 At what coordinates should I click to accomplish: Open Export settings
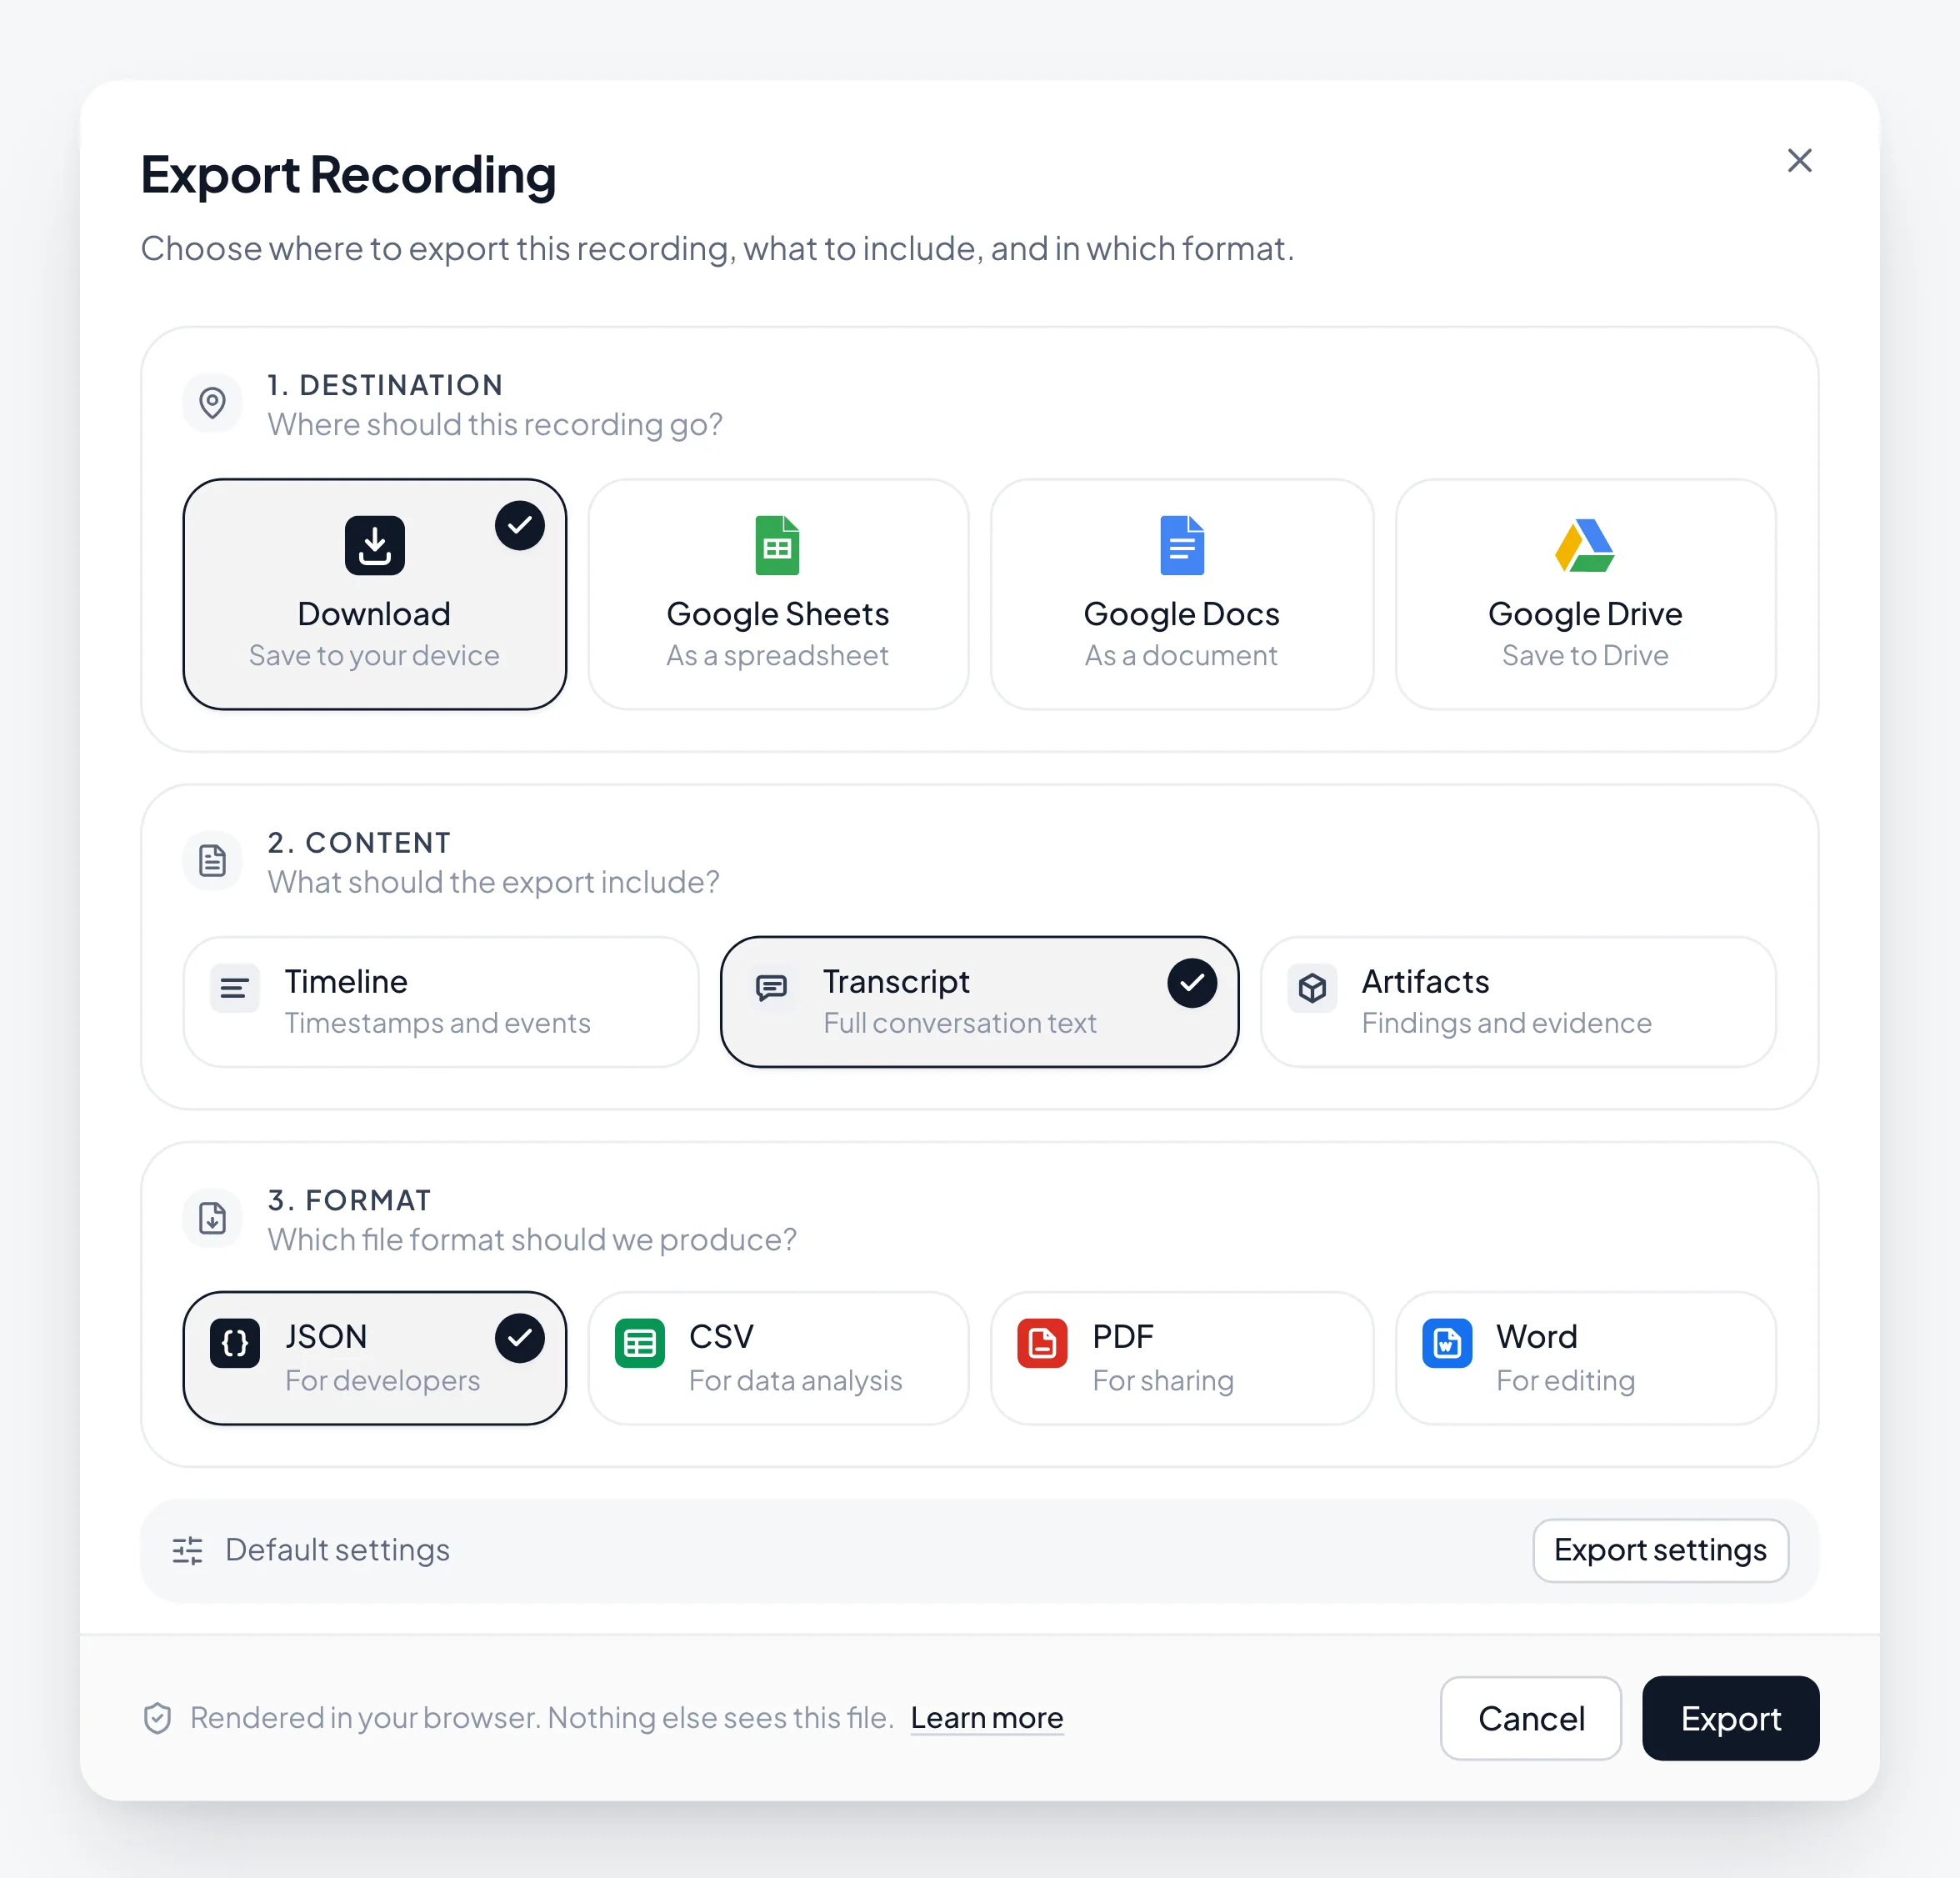click(1660, 1550)
